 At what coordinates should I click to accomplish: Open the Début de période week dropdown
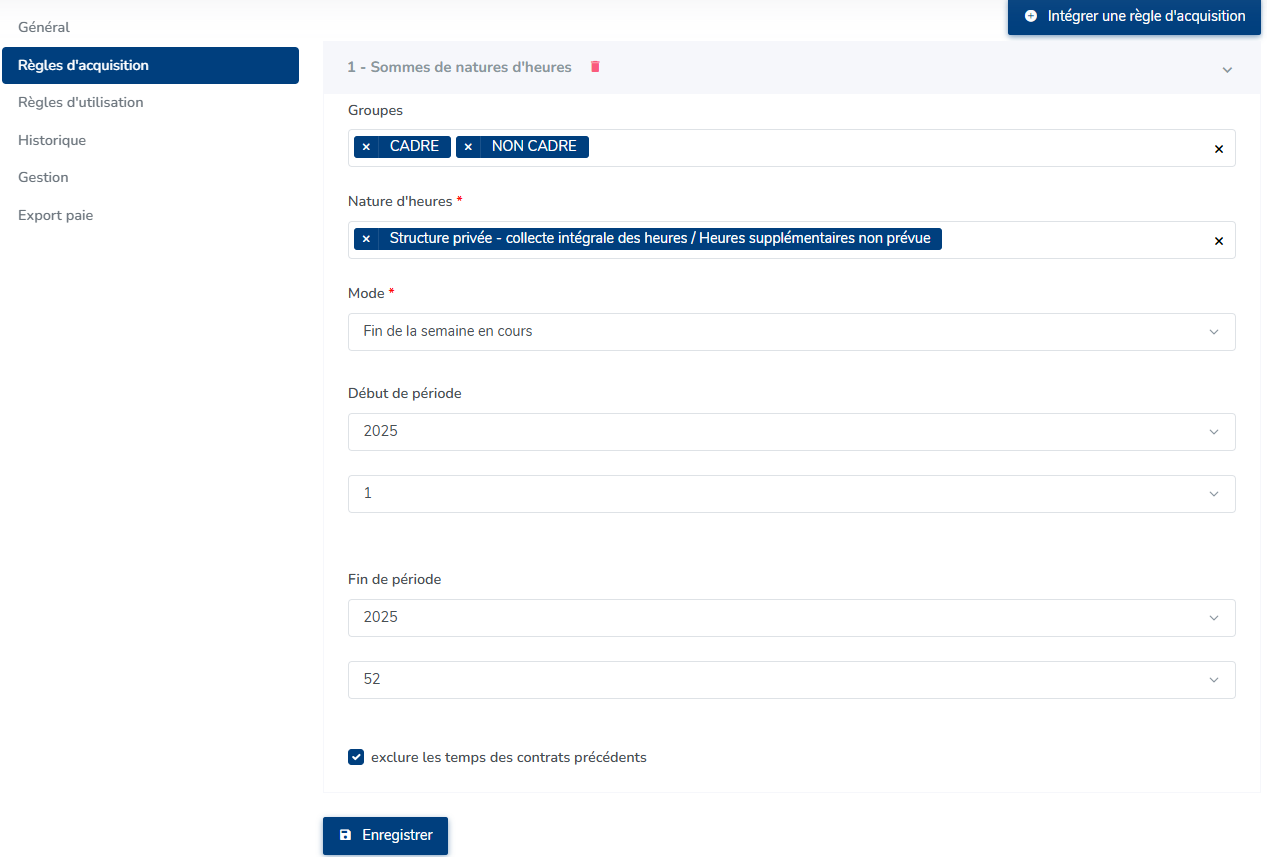click(x=791, y=493)
